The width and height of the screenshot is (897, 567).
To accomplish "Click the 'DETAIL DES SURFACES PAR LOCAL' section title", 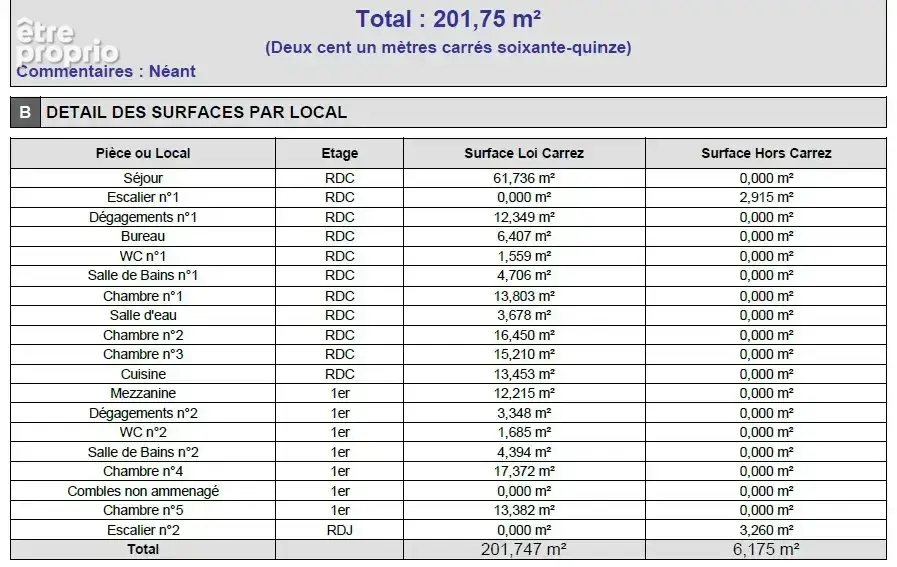I will (x=197, y=112).
